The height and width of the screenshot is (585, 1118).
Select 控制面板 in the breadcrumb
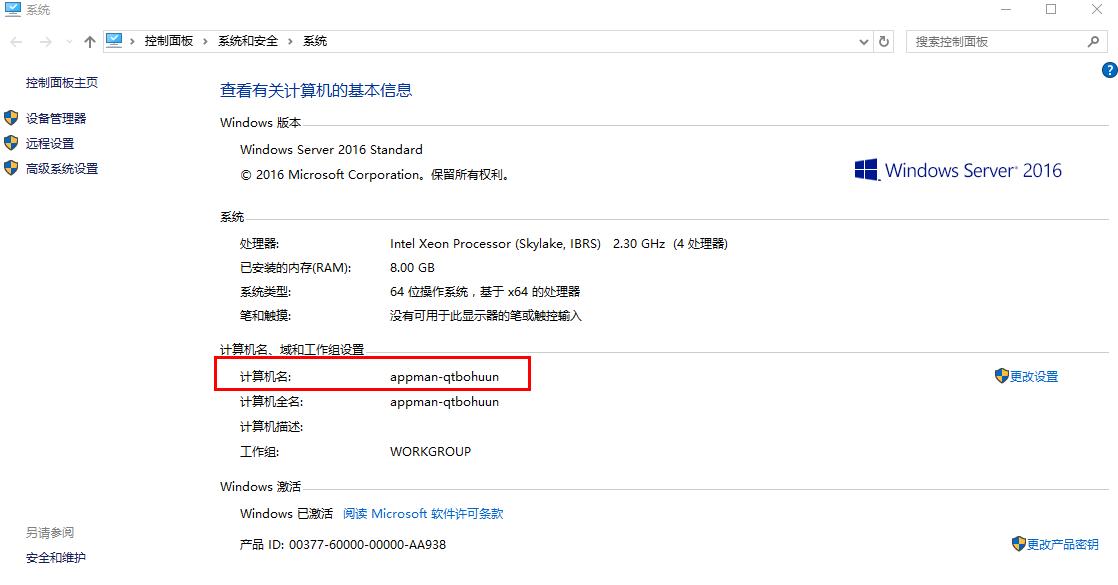[169, 41]
